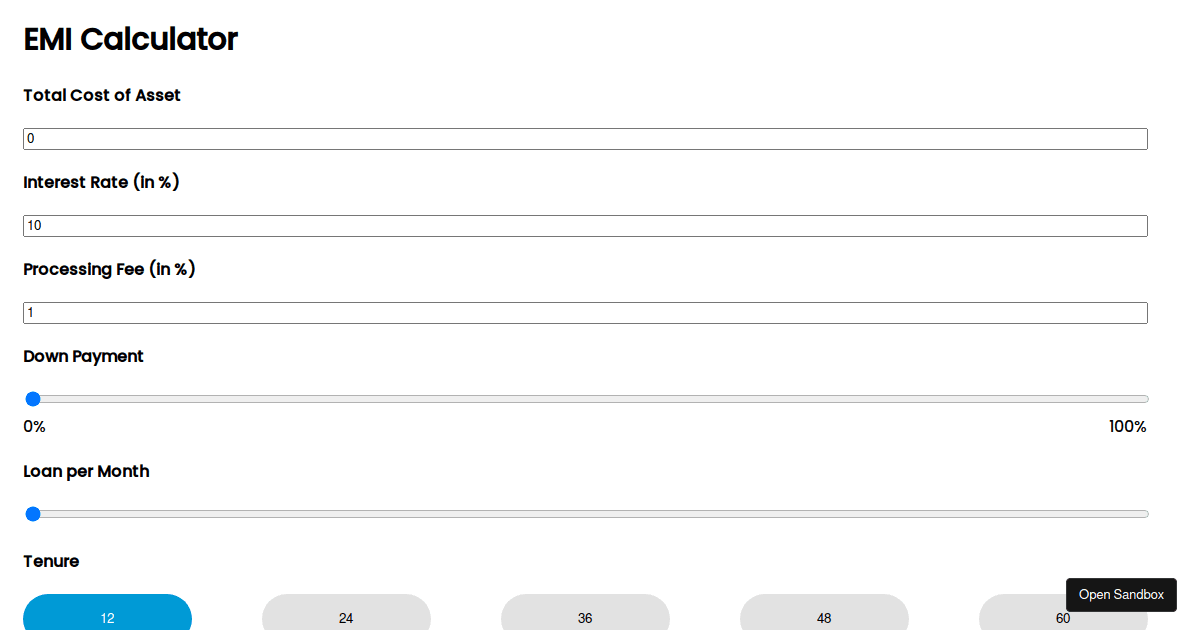This screenshot has width=1200, height=630.
Task: Click the Open Sandbox button
Action: pyautogui.click(x=1121, y=594)
